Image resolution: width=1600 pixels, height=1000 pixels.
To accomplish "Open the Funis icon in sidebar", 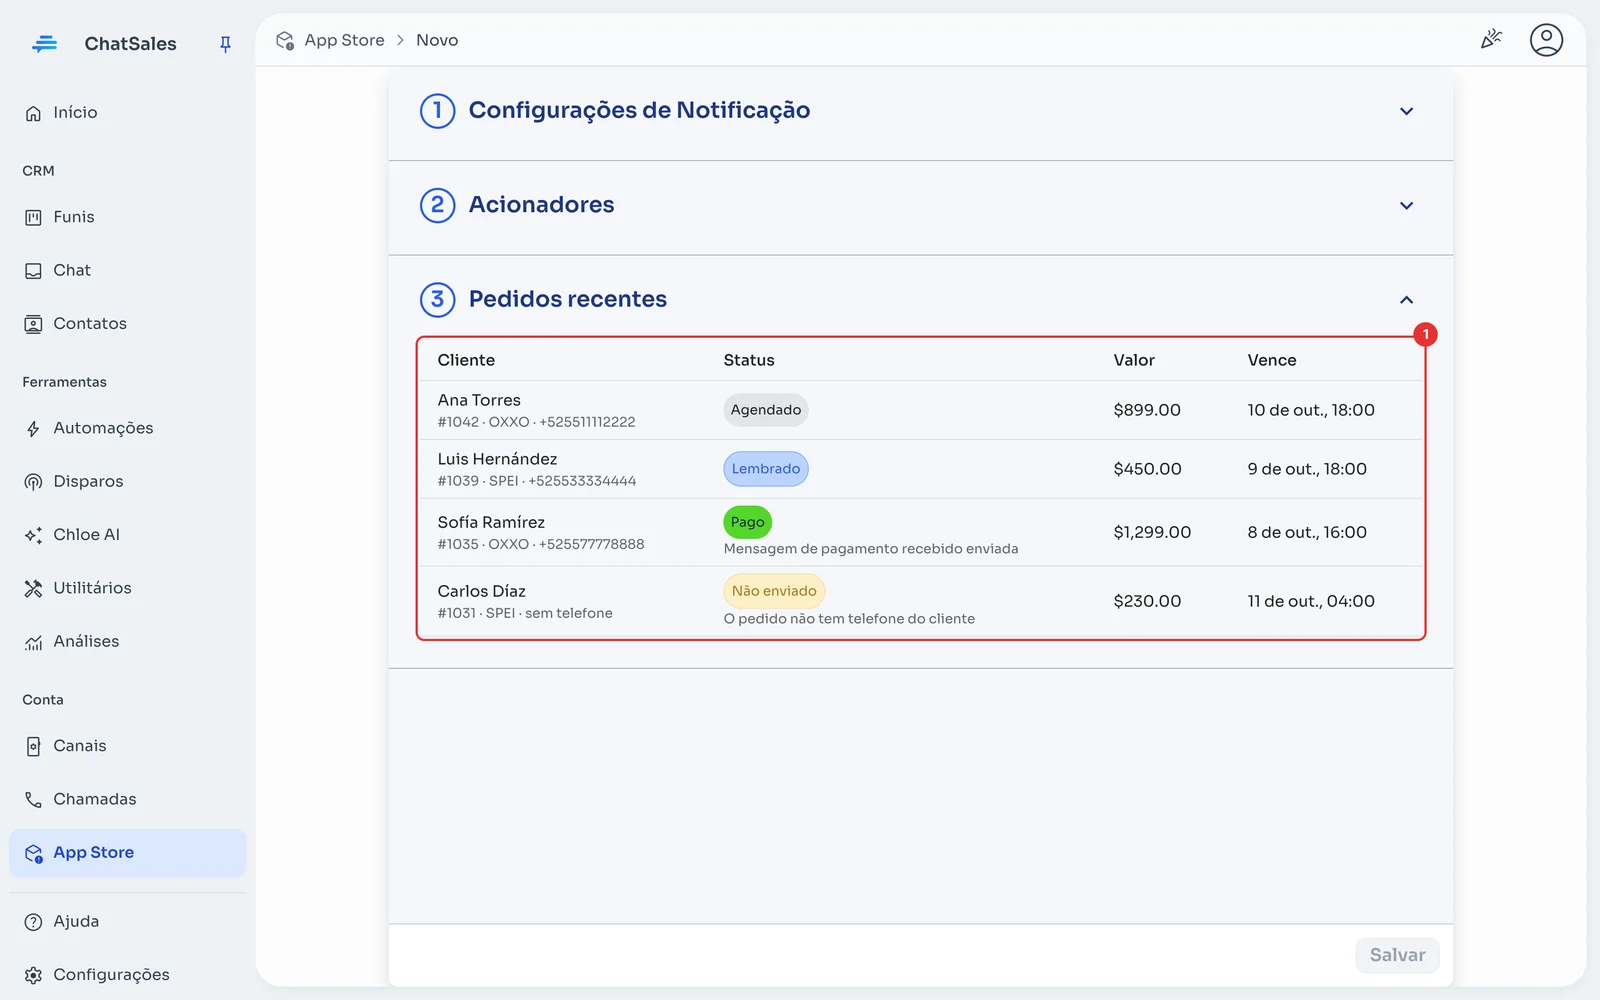I will coord(33,217).
